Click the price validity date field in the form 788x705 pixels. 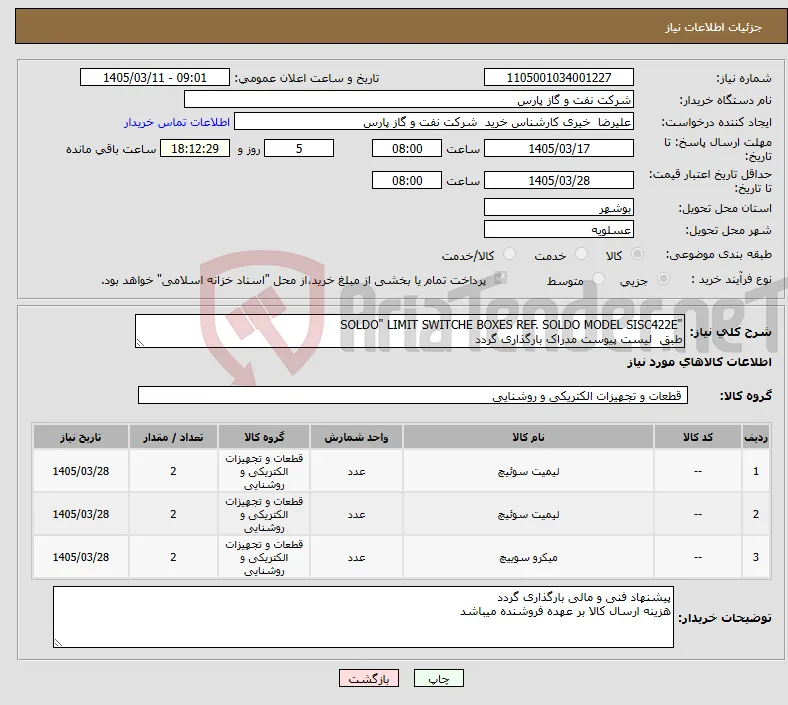(x=559, y=180)
